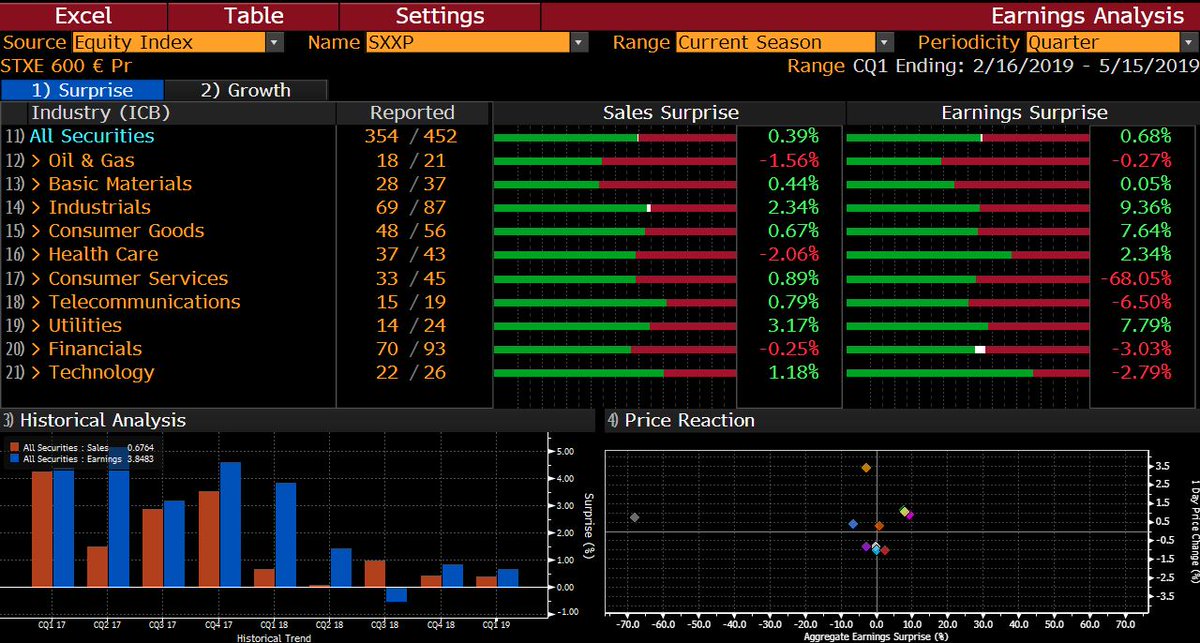1200x643 pixels.
Task: Click the orange Sales legend swatch
Action: point(15,448)
